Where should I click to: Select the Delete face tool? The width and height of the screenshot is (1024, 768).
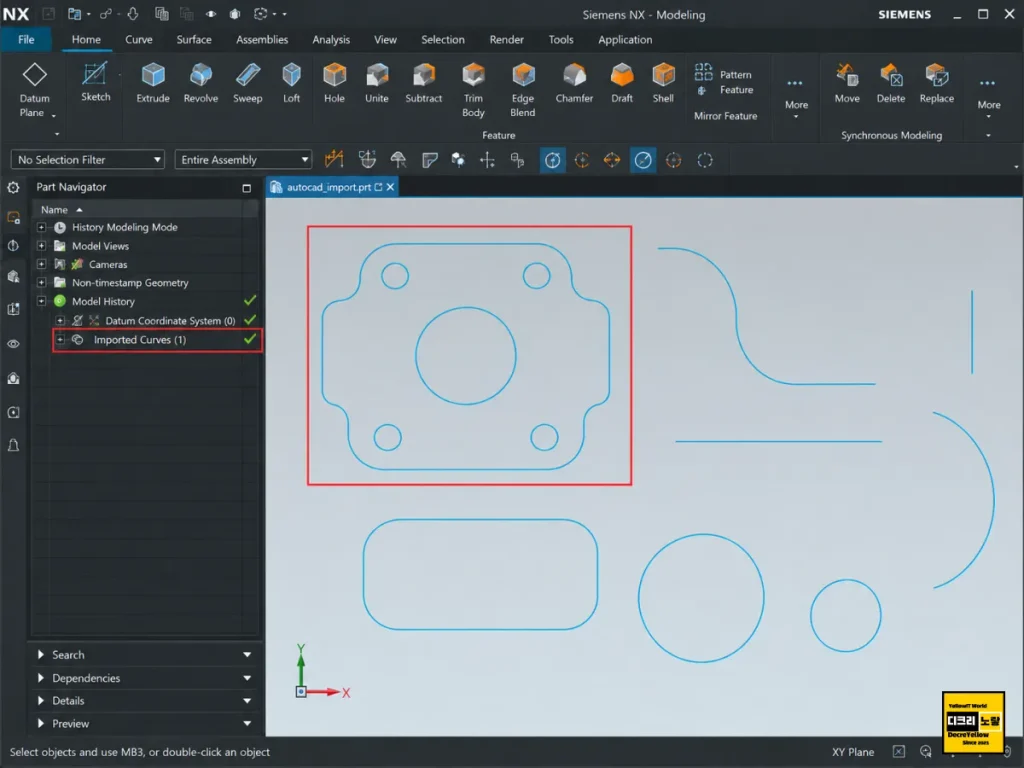pyautogui.click(x=891, y=83)
